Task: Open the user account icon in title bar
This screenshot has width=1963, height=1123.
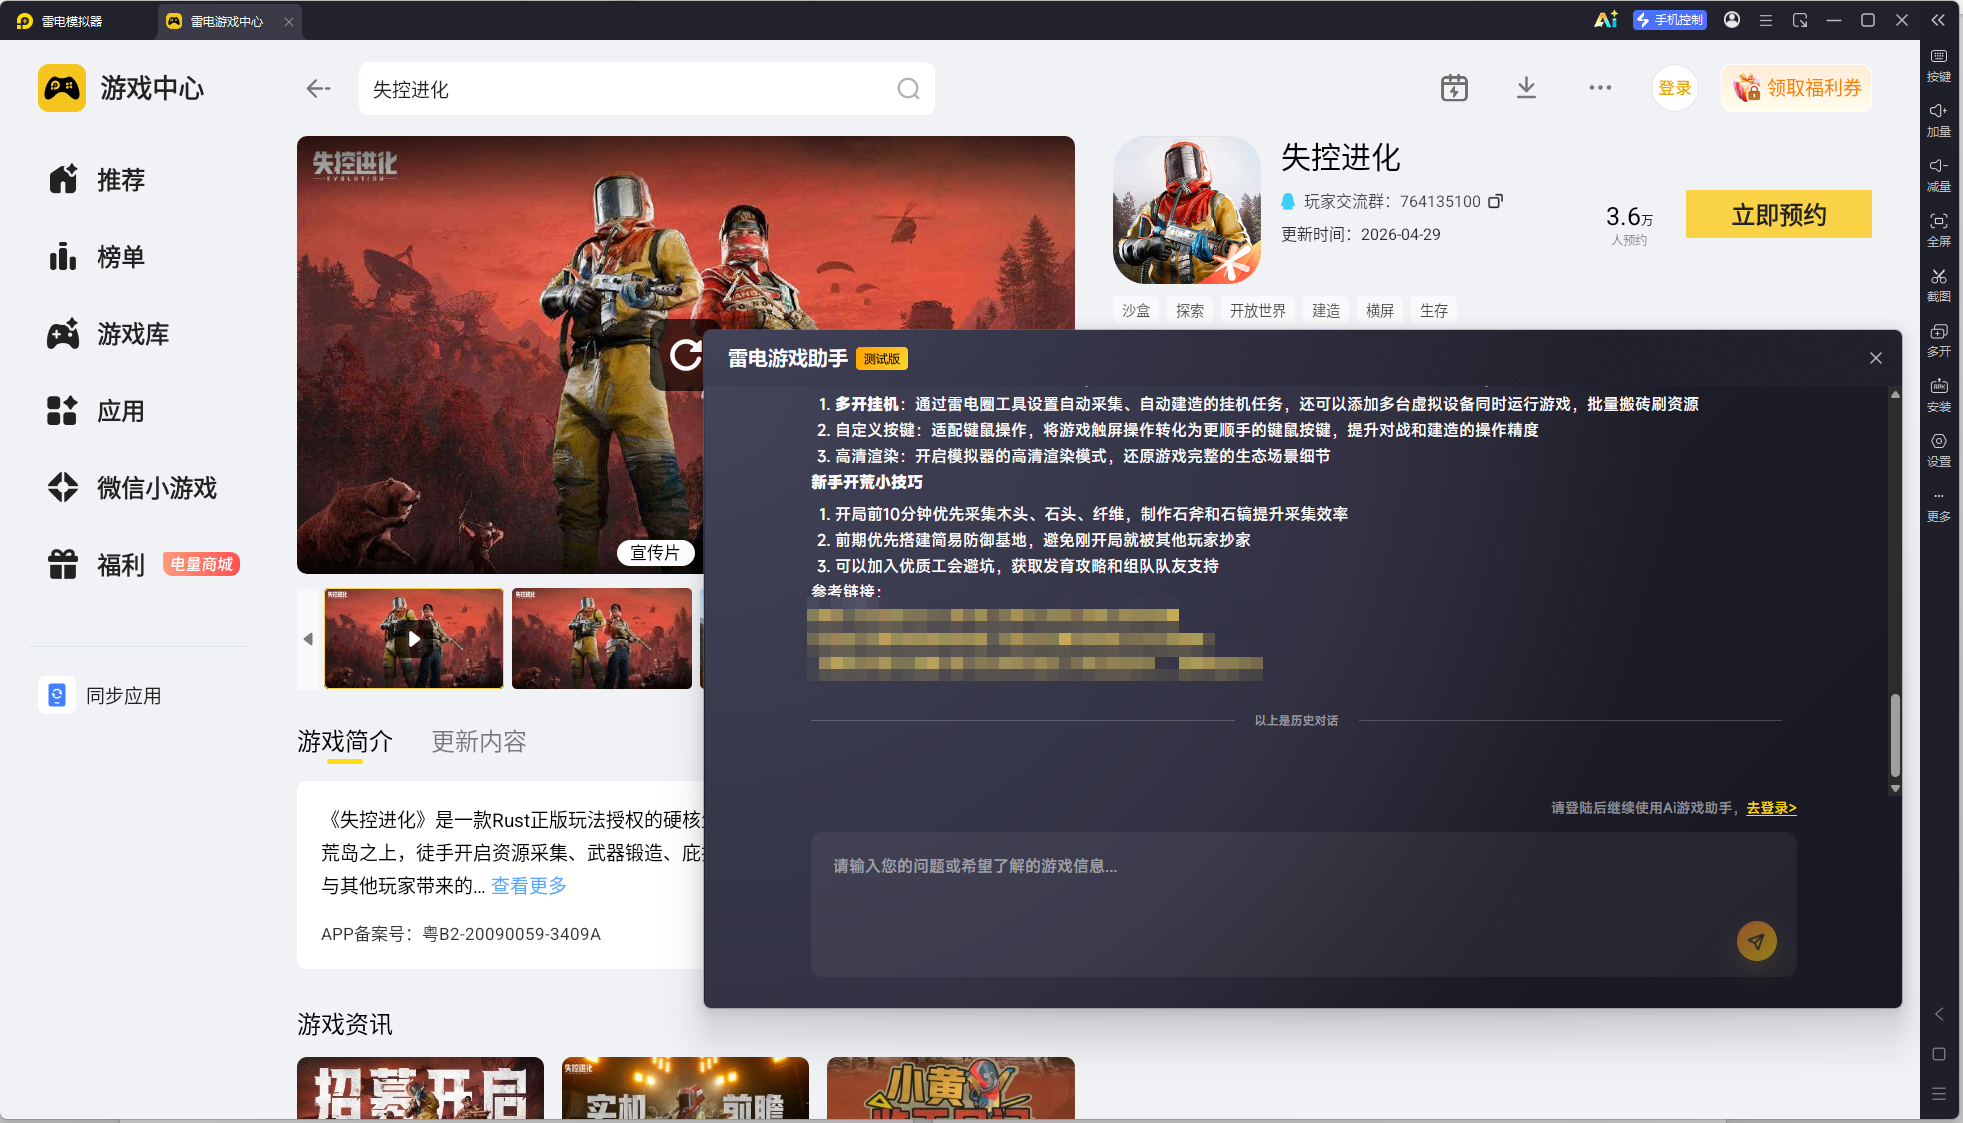Action: [1732, 20]
